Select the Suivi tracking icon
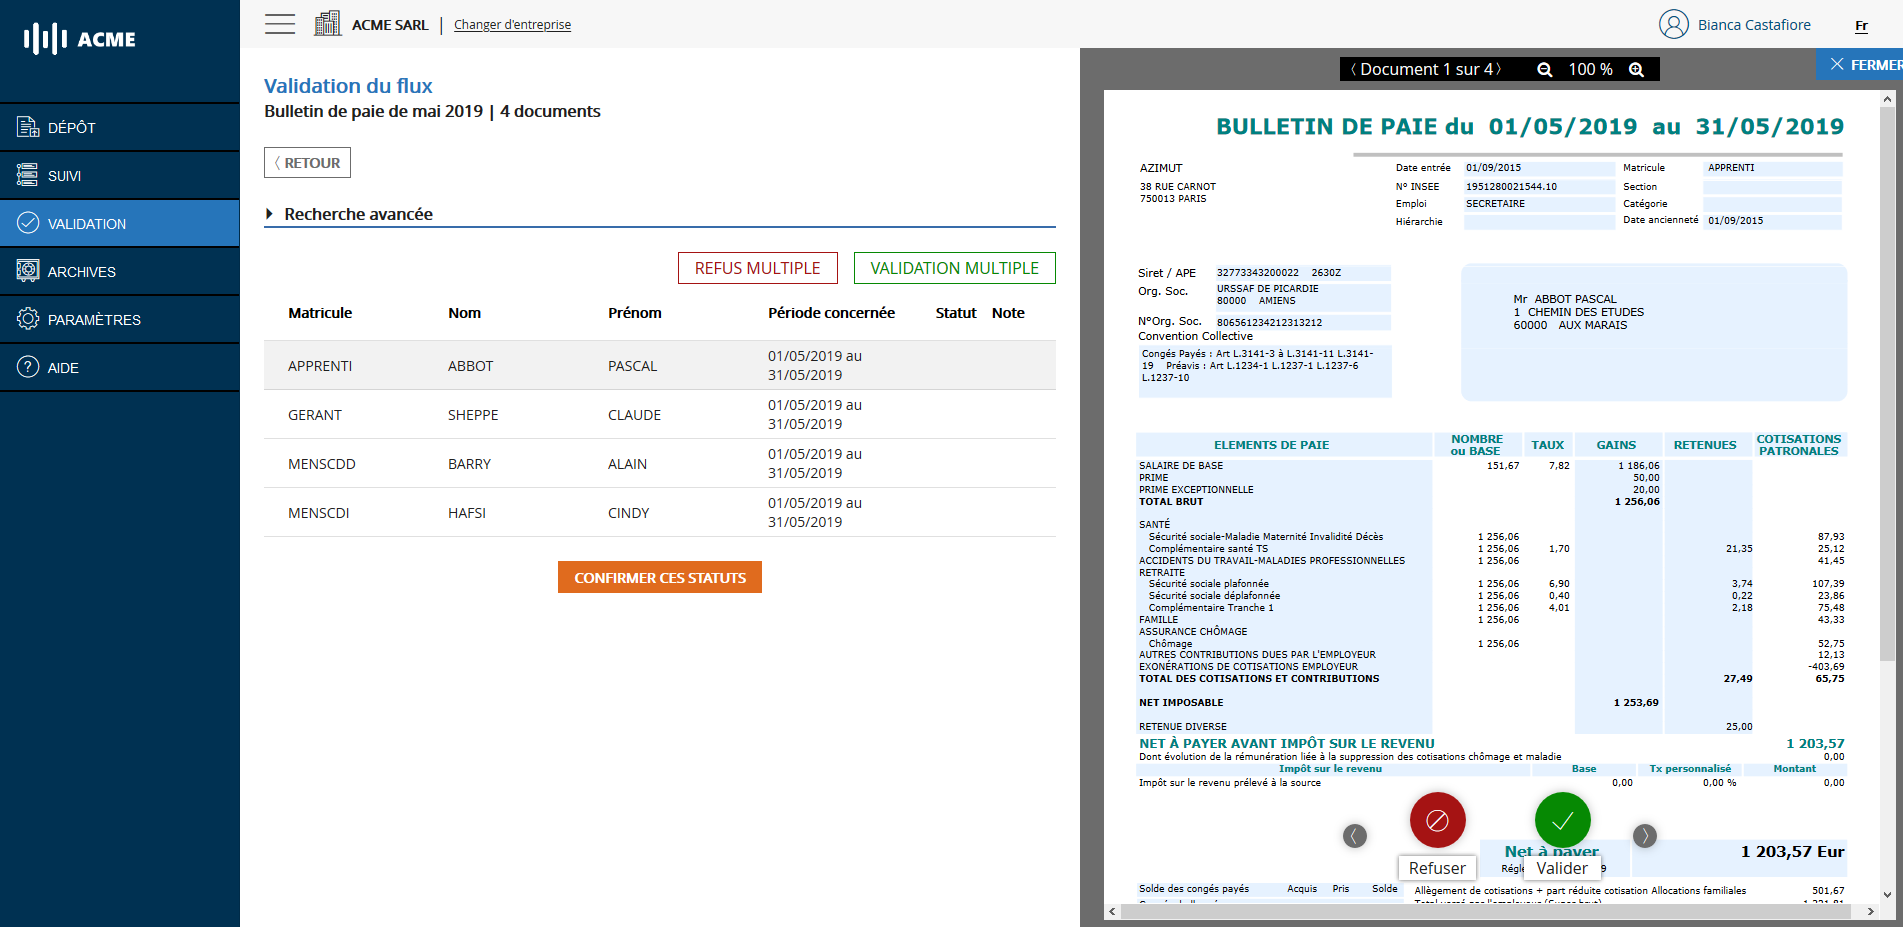The width and height of the screenshot is (1903, 927). (x=24, y=175)
